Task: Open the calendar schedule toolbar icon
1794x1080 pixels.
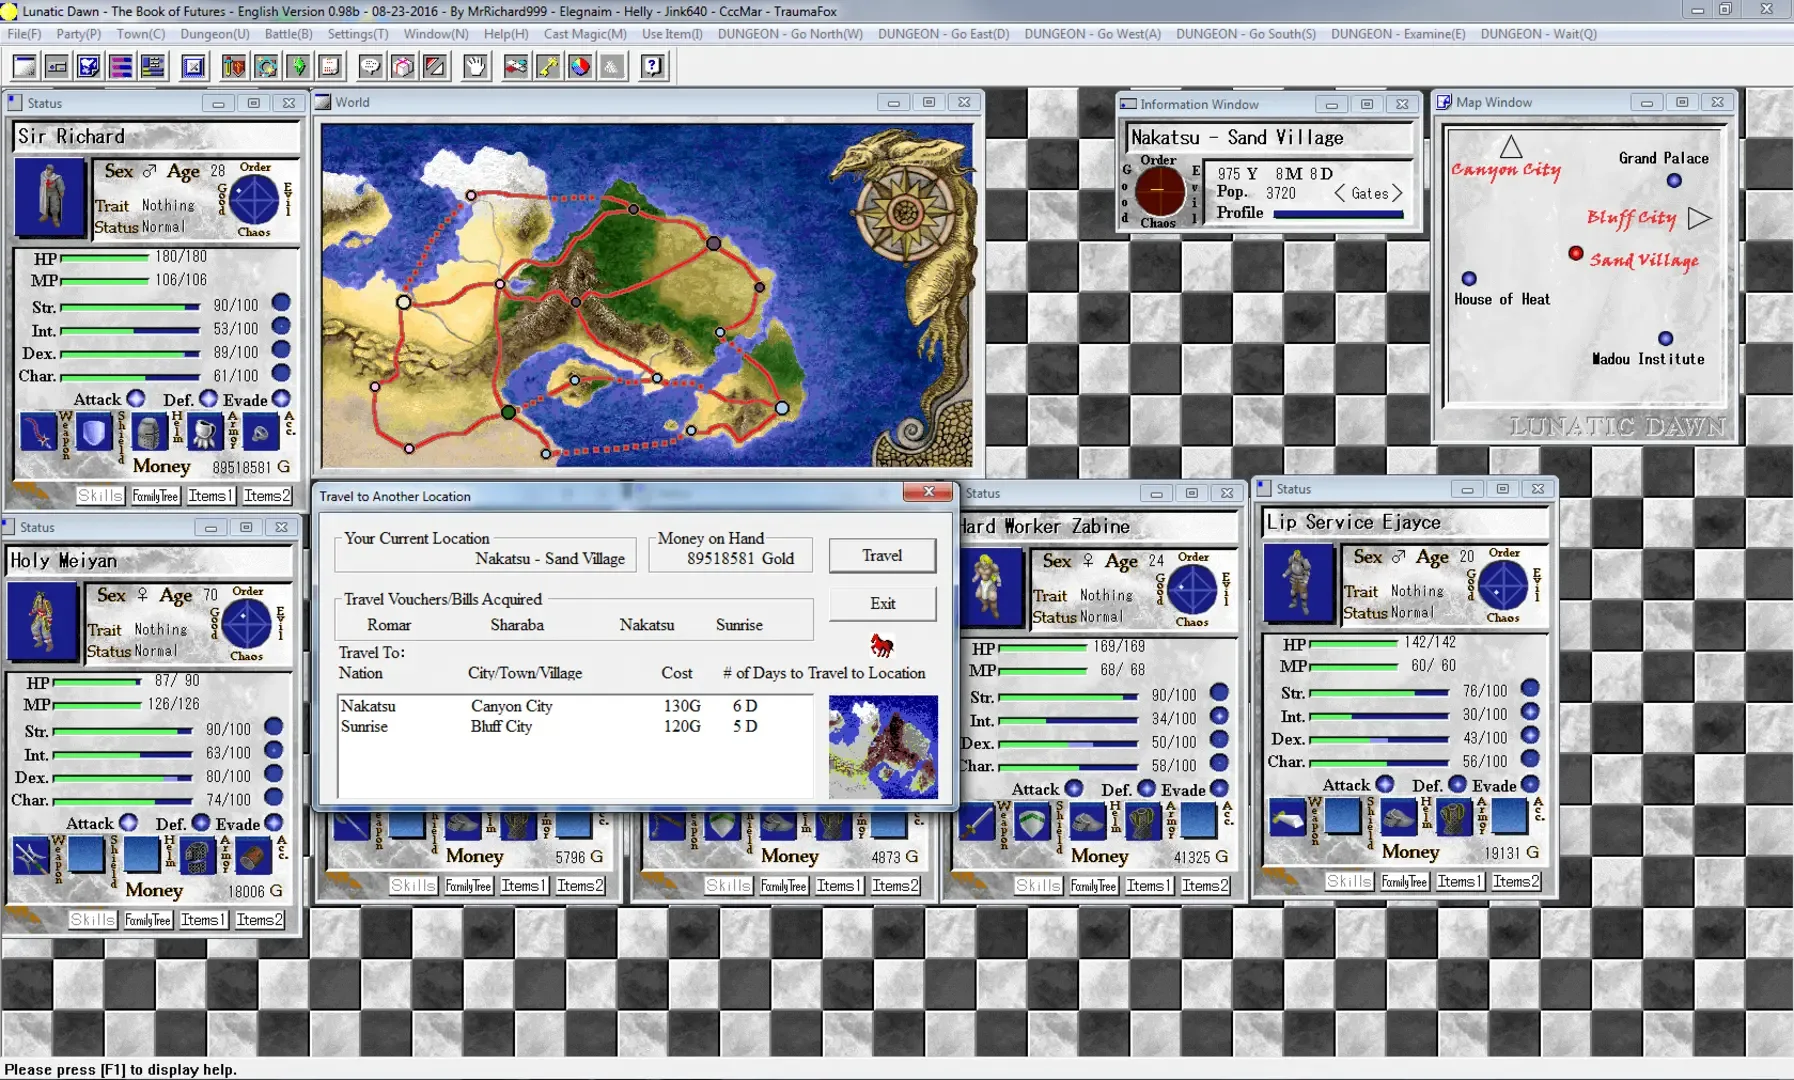Action: tap(332, 66)
